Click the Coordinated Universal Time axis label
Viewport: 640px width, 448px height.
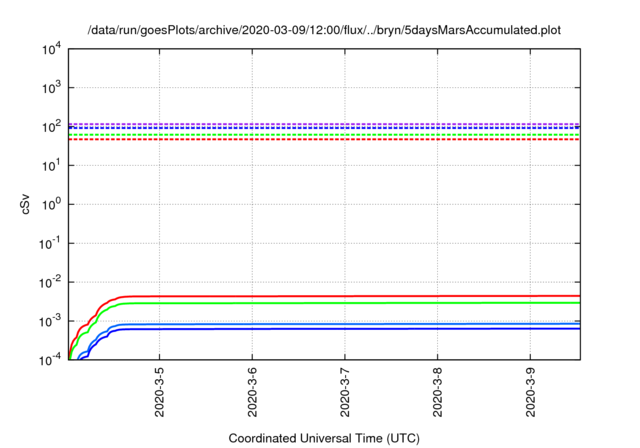324,438
